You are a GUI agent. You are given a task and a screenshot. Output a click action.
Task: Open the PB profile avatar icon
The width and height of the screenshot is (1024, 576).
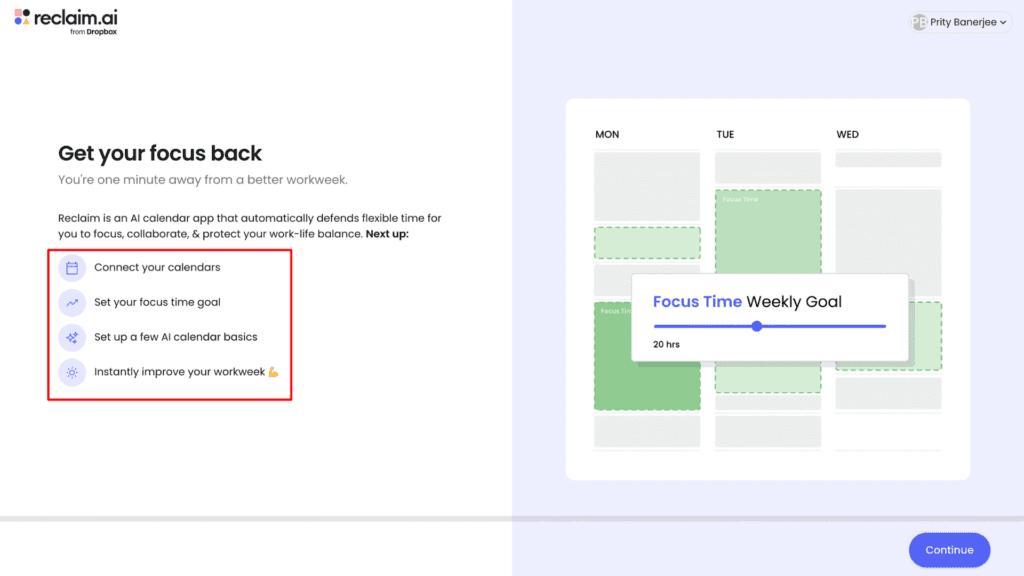click(919, 21)
